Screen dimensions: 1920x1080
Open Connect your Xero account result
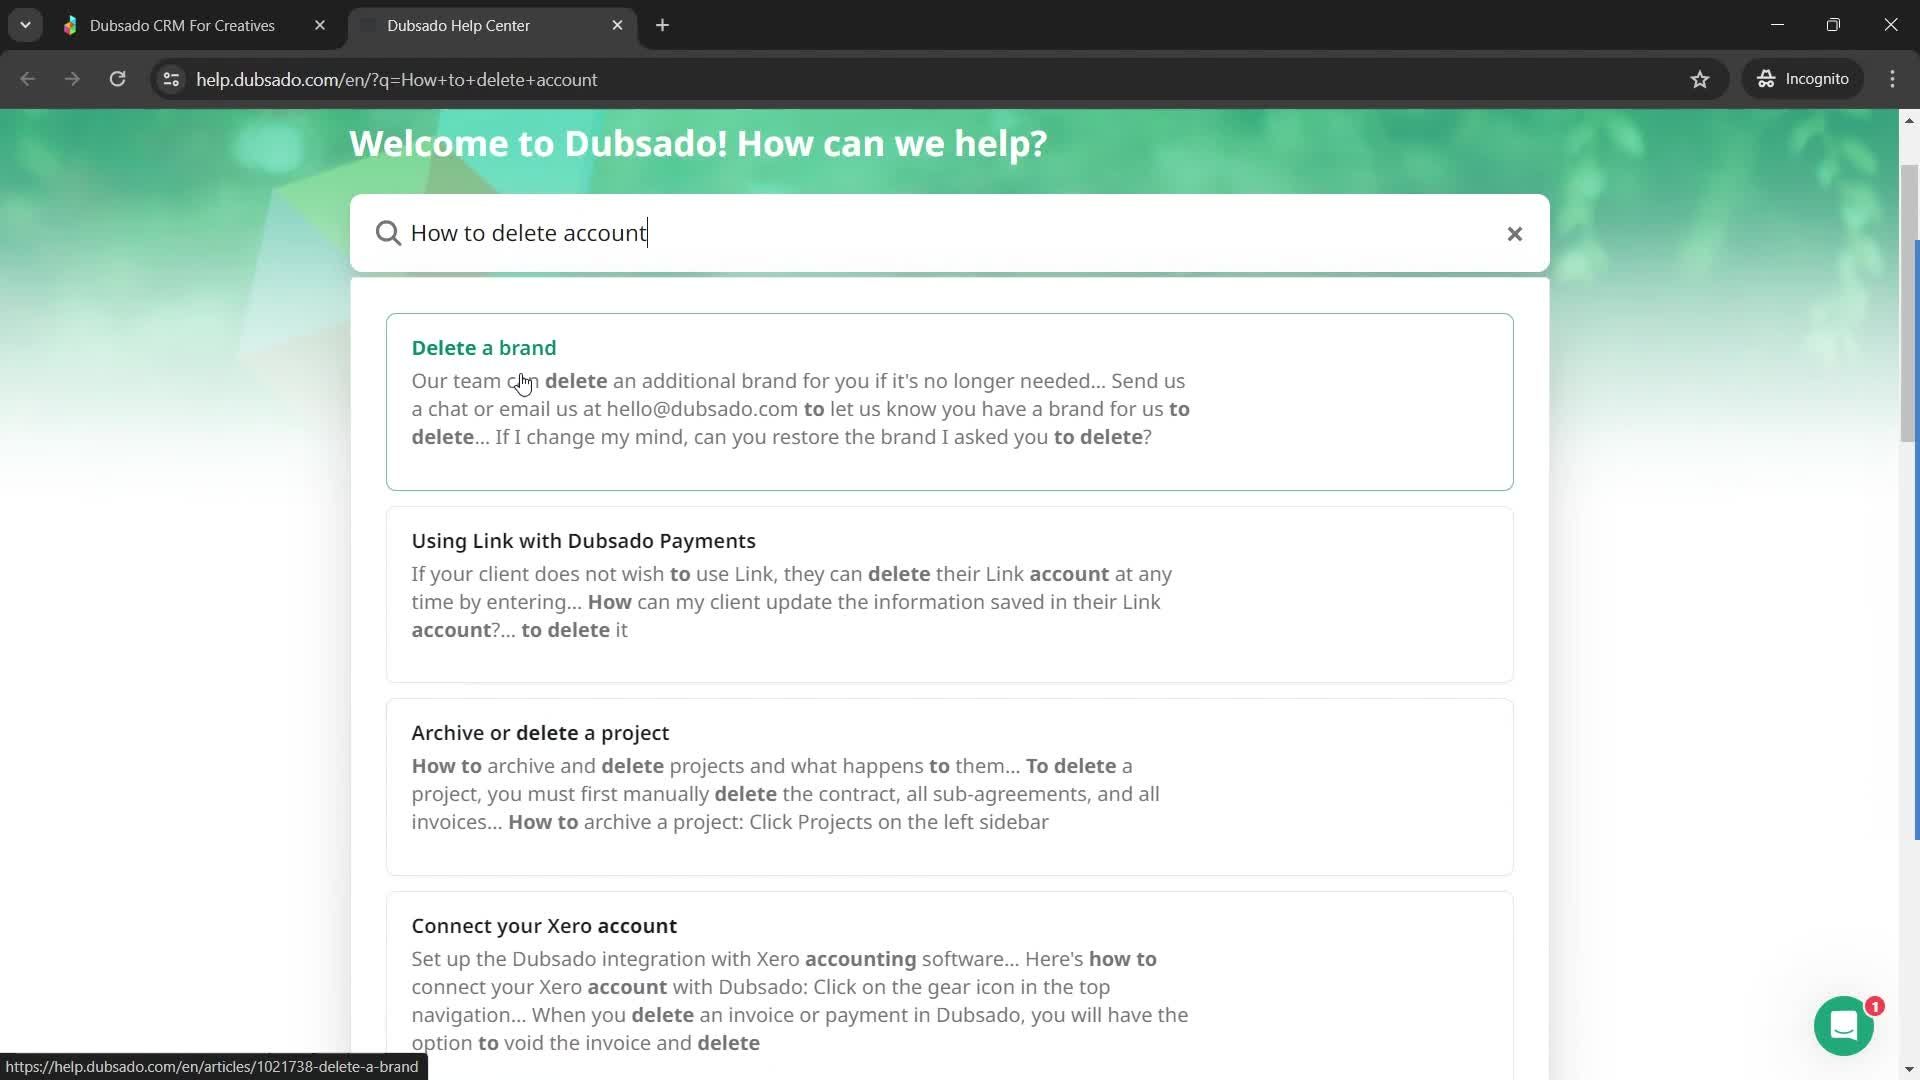pos(949,985)
